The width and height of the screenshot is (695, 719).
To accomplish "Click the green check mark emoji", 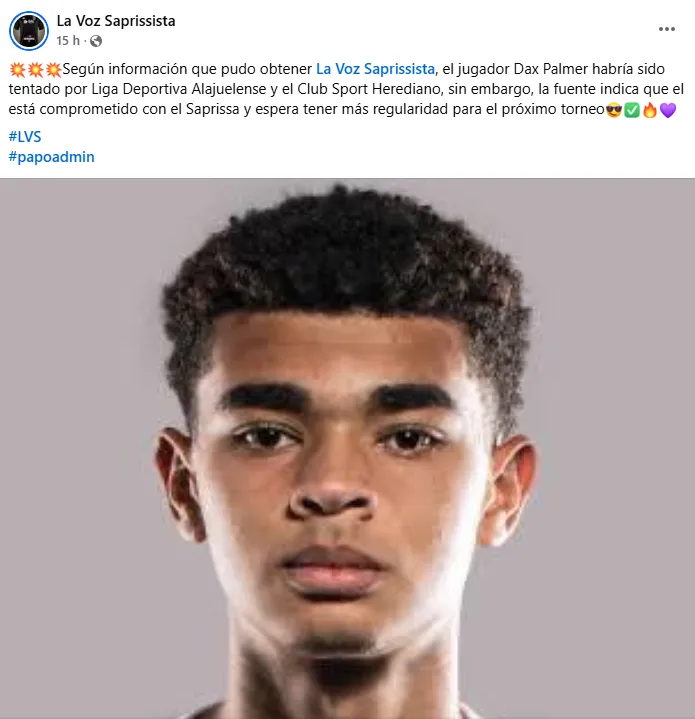I will tap(632, 110).
